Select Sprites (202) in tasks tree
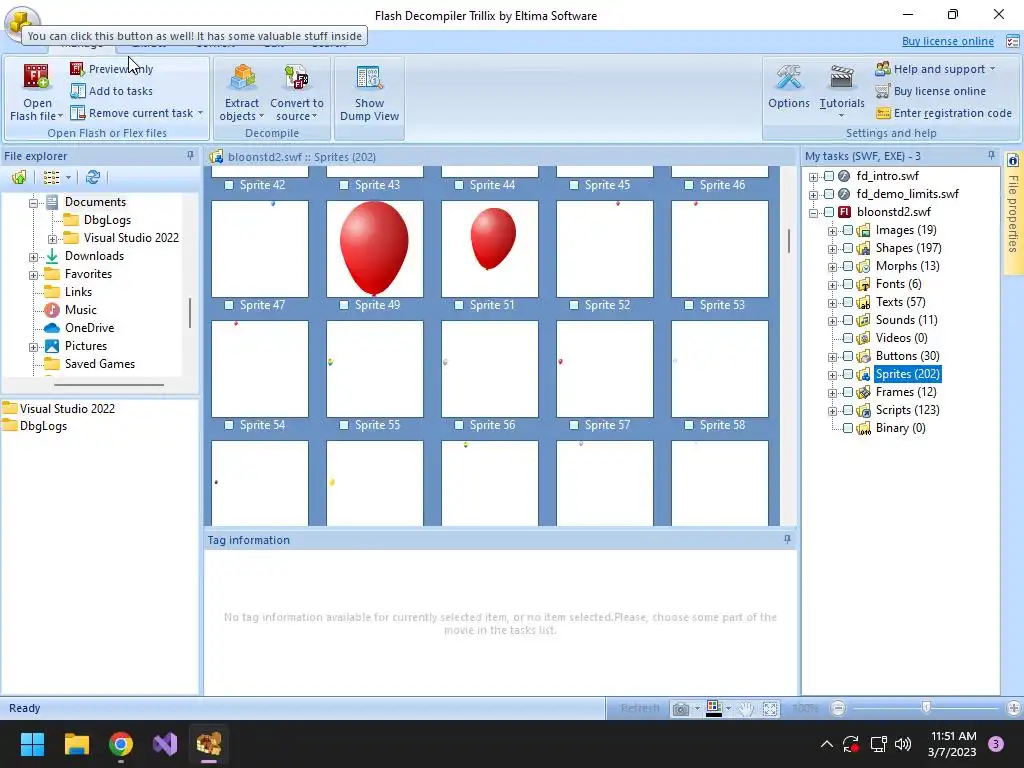Image resolution: width=1024 pixels, height=768 pixels. 907,374
